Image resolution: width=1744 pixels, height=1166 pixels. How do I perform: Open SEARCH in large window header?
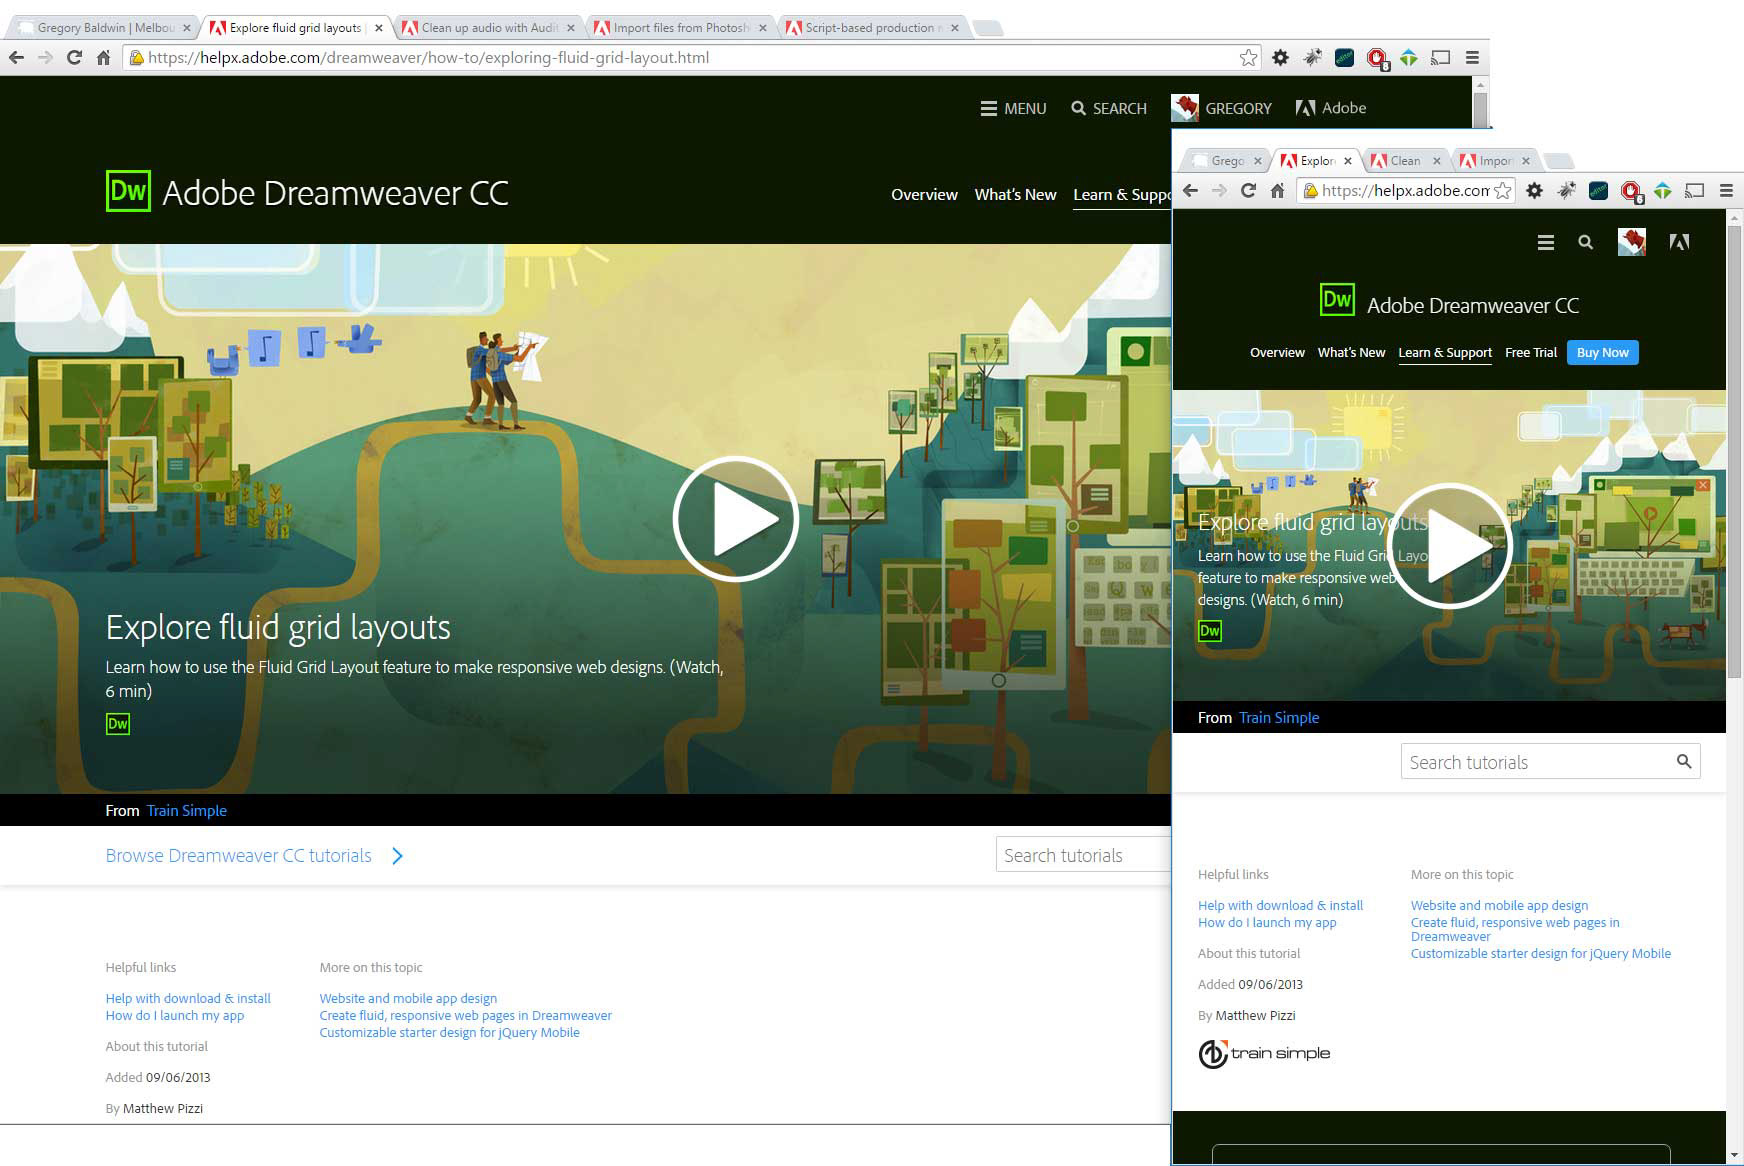click(1109, 108)
